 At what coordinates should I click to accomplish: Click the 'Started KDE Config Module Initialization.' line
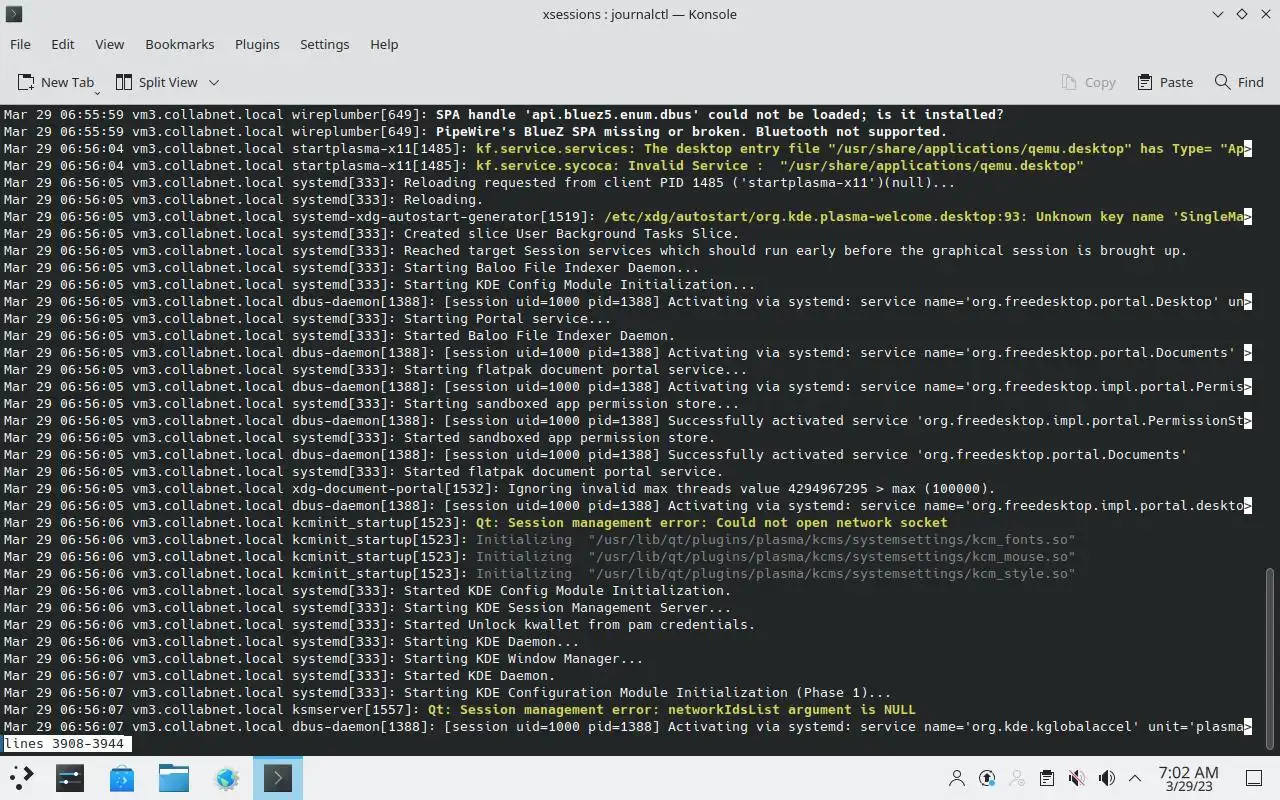tap(367, 590)
